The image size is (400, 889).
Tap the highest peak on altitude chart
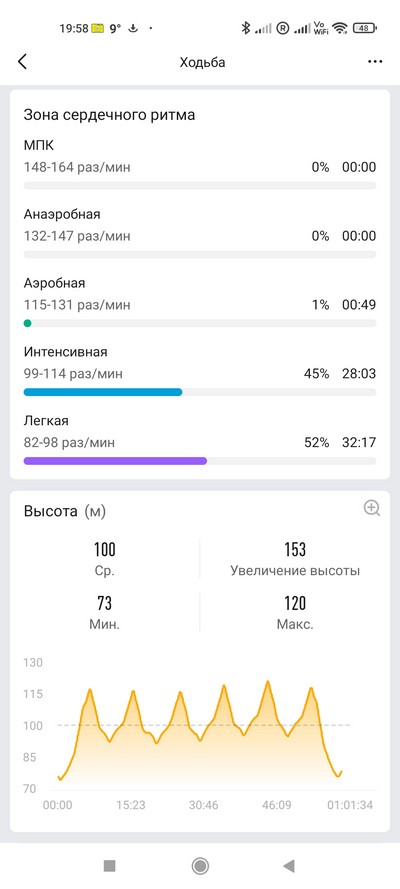[x=268, y=681]
